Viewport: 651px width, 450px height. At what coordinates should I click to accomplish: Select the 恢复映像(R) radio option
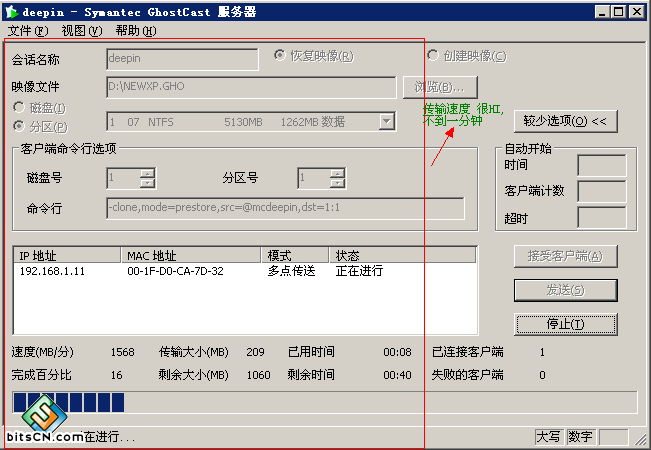click(x=313, y=56)
